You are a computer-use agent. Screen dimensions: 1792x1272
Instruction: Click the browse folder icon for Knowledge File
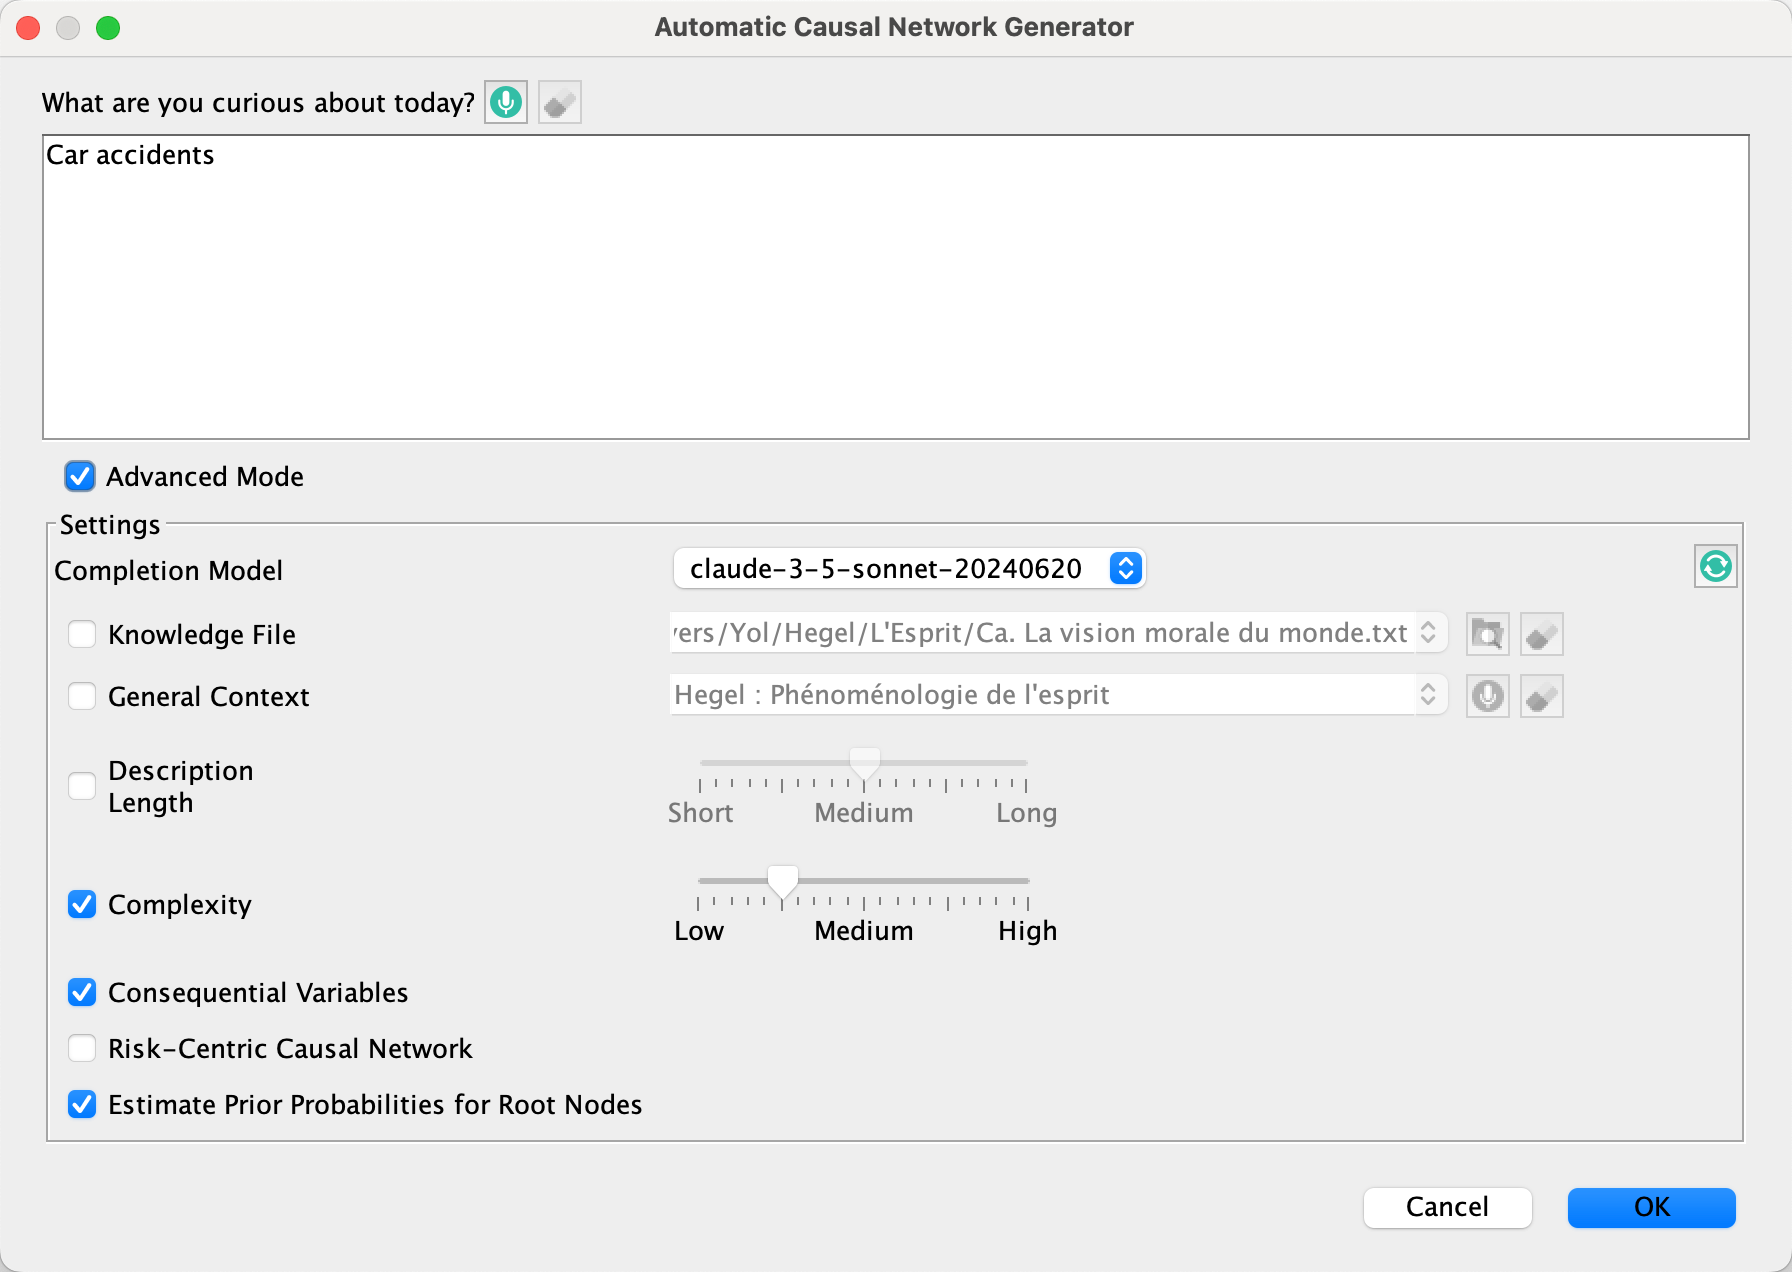[1488, 634]
